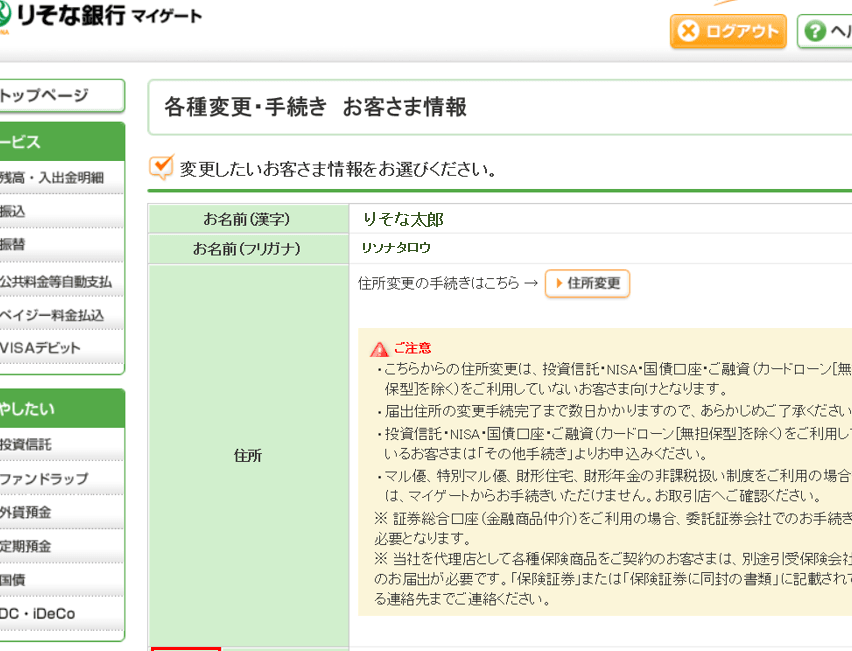This screenshot has width=852, height=651.
Task: Choose 振替 in the service menu
Action: 14,245
